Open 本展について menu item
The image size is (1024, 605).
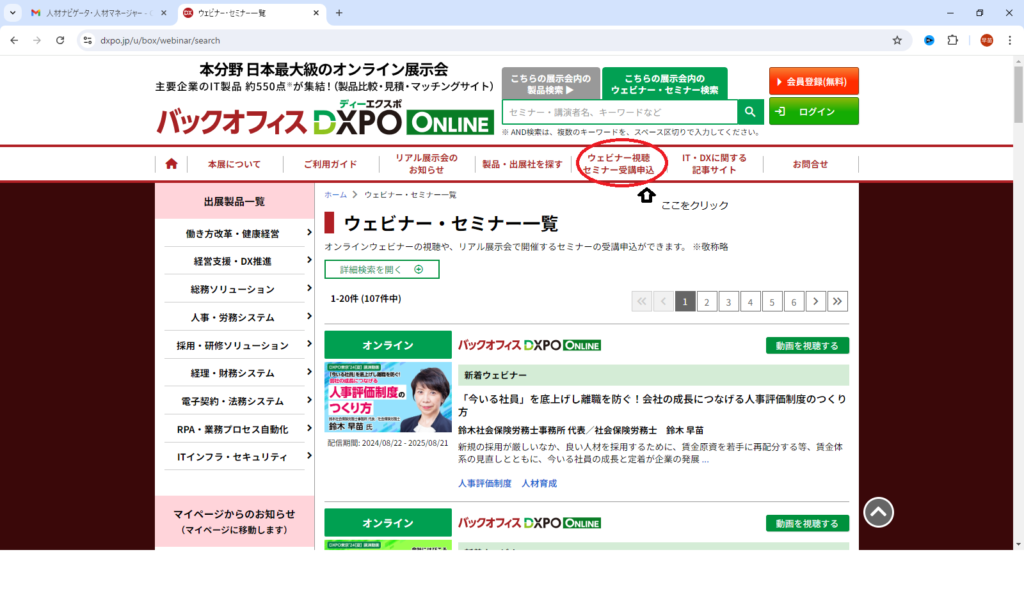pyautogui.click(x=234, y=164)
